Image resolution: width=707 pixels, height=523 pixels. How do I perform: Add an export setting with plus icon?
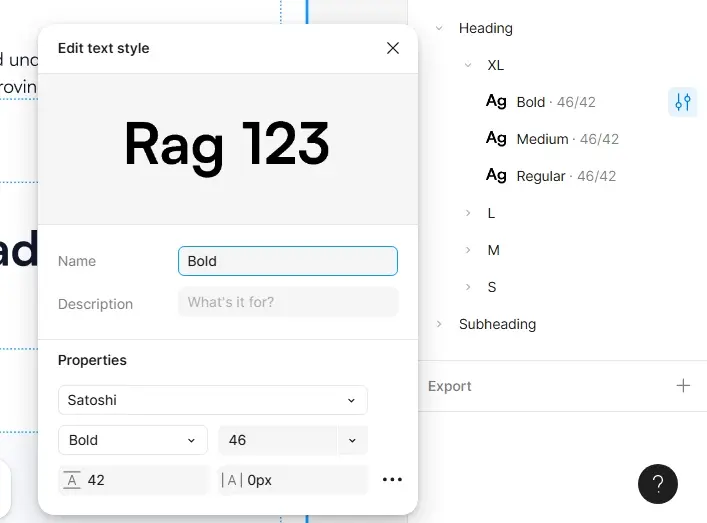click(683, 386)
